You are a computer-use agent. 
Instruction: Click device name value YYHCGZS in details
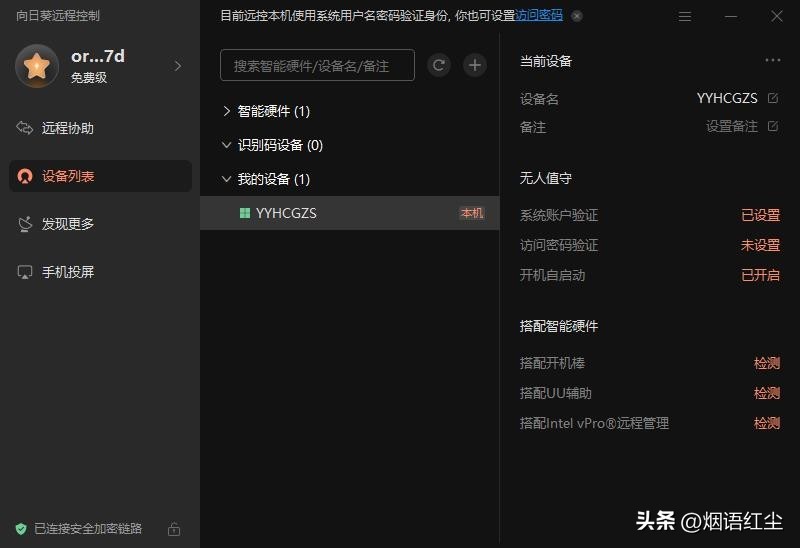point(727,98)
